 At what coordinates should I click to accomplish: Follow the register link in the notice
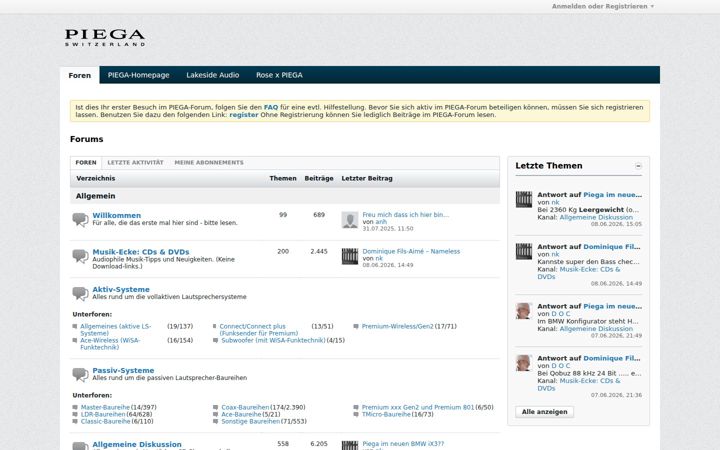click(x=244, y=115)
